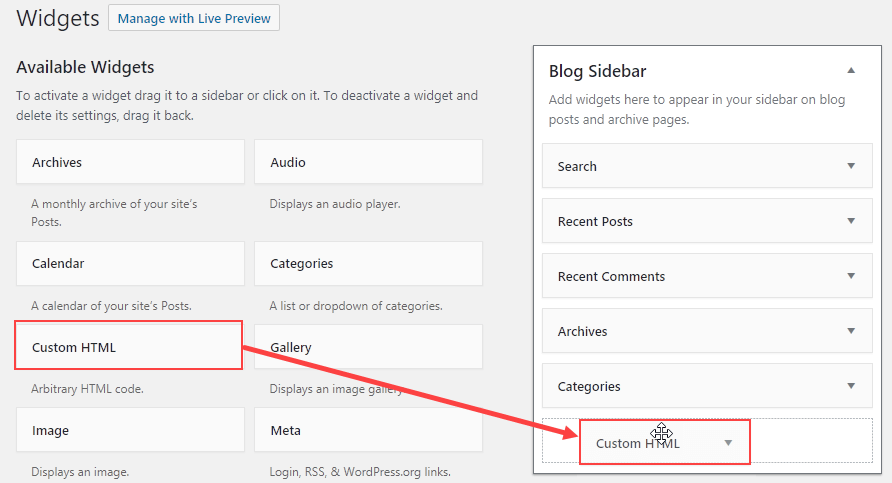Select the Archives available widget
This screenshot has height=483, width=892.
tap(130, 162)
